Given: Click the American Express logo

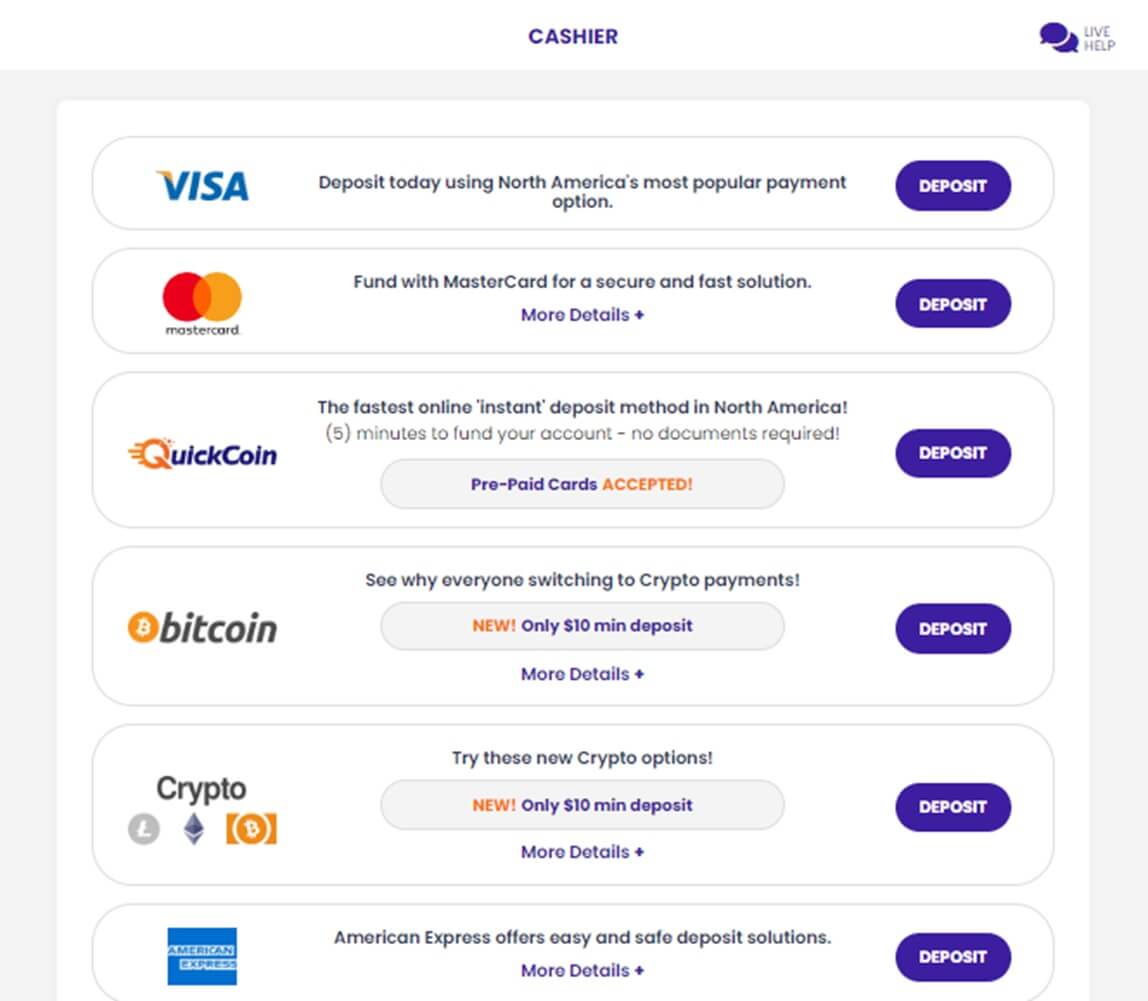Looking at the screenshot, I should click(202, 956).
